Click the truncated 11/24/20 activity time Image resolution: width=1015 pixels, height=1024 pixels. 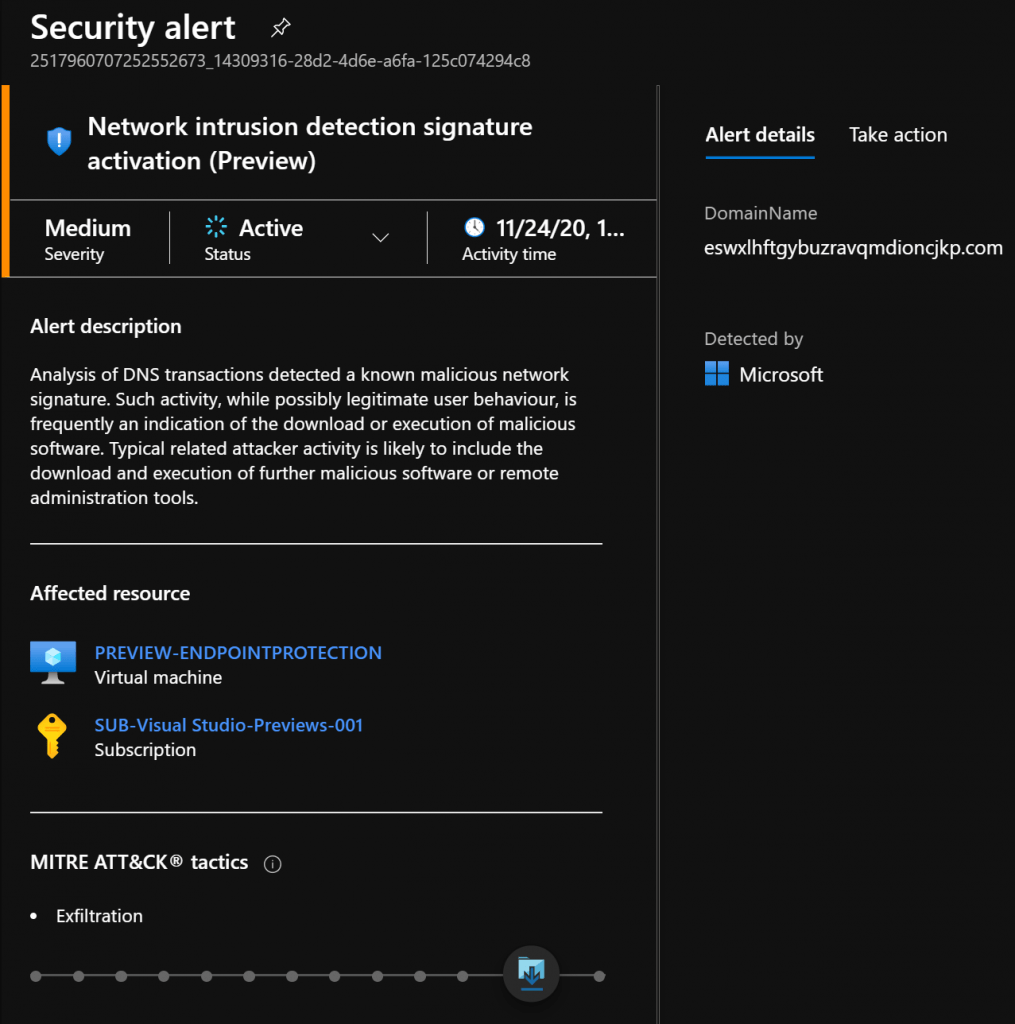560,228
